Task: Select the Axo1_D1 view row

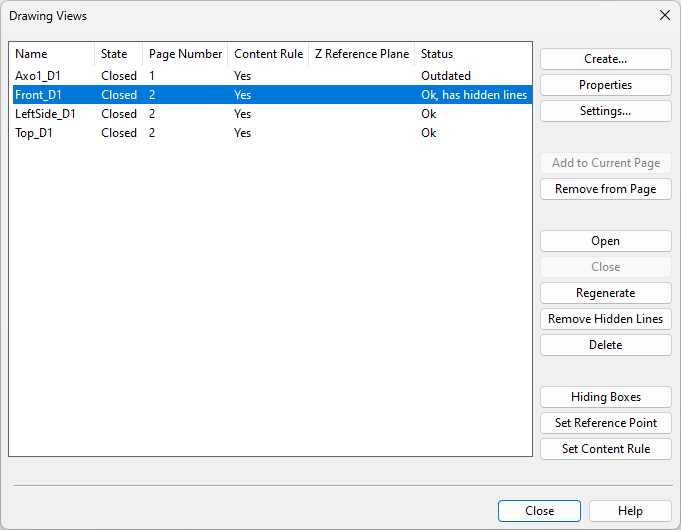Action: pos(38,76)
